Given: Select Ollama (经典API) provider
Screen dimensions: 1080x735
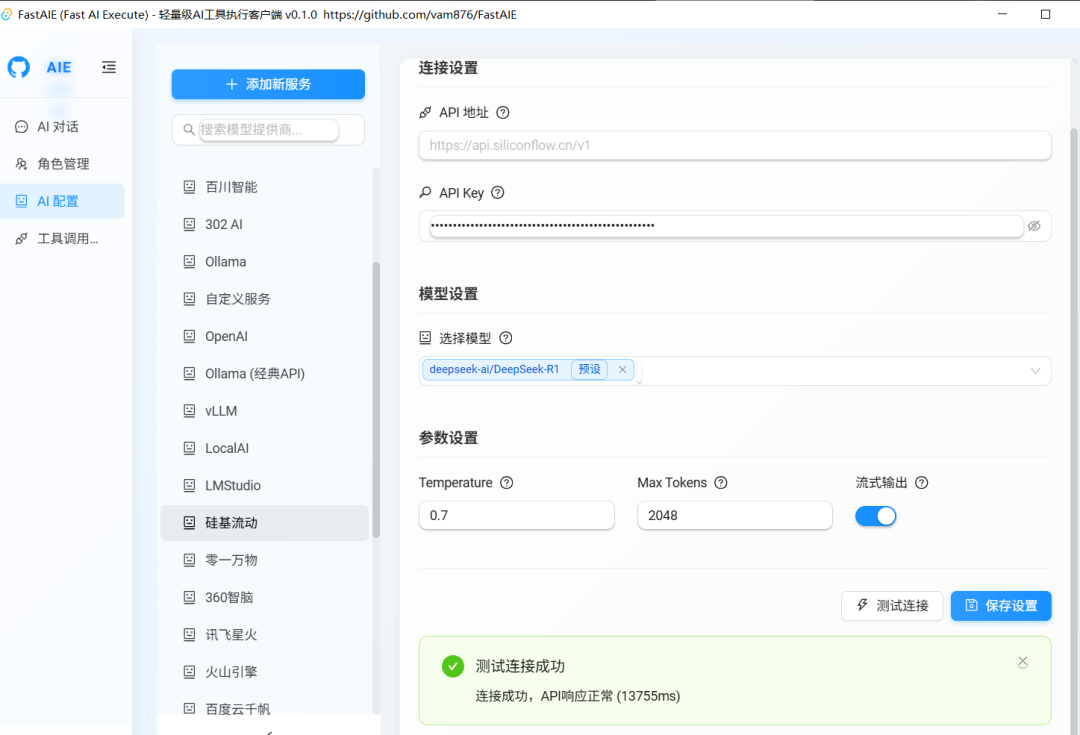Looking at the screenshot, I should (x=264, y=373).
